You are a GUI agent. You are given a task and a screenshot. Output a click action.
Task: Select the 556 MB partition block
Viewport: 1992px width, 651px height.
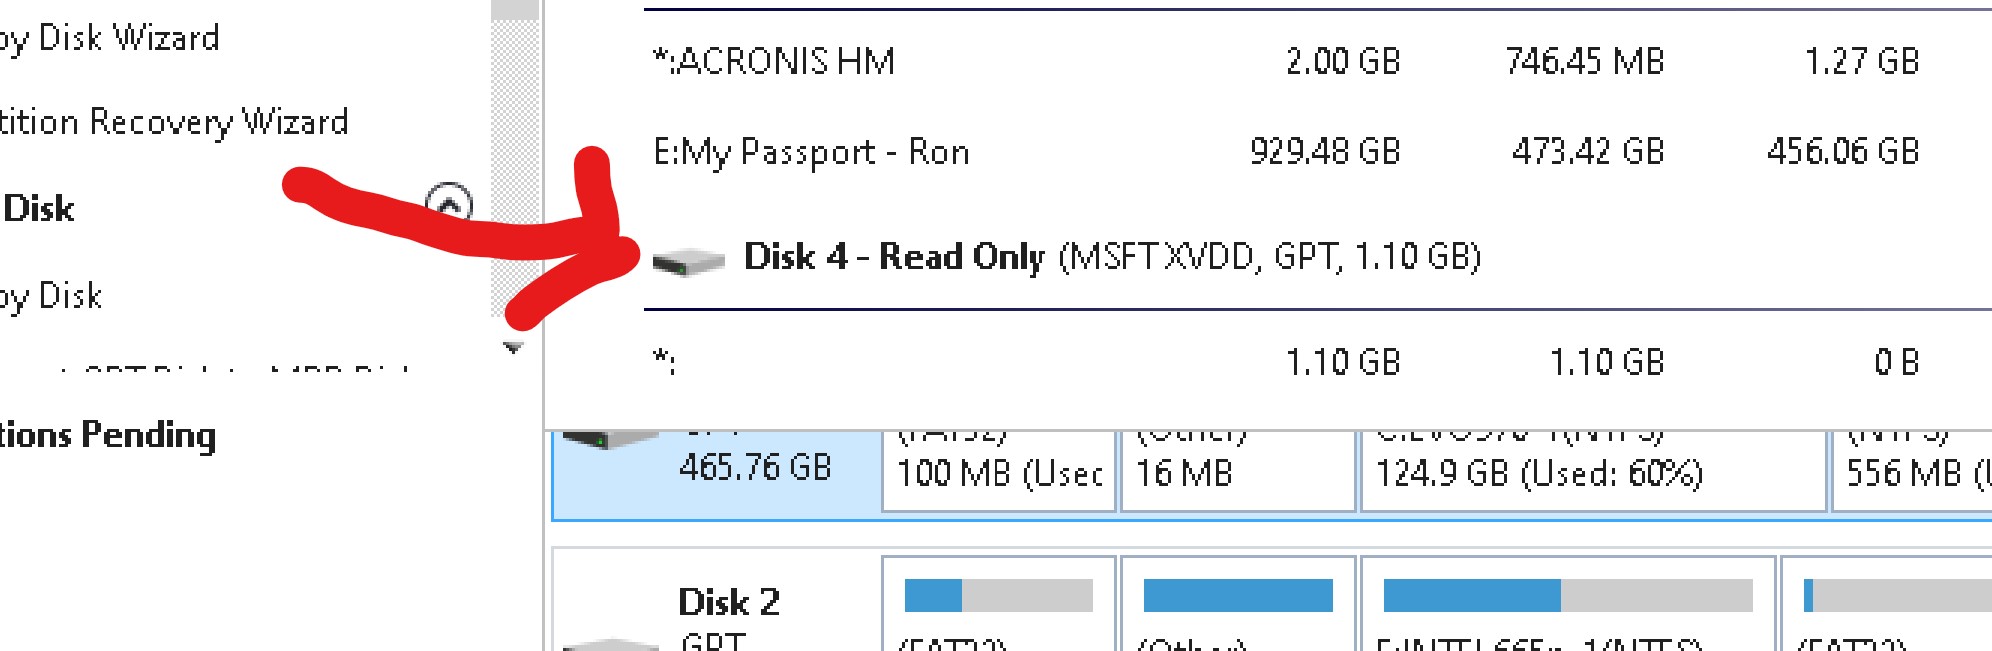click(x=1910, y=473)
